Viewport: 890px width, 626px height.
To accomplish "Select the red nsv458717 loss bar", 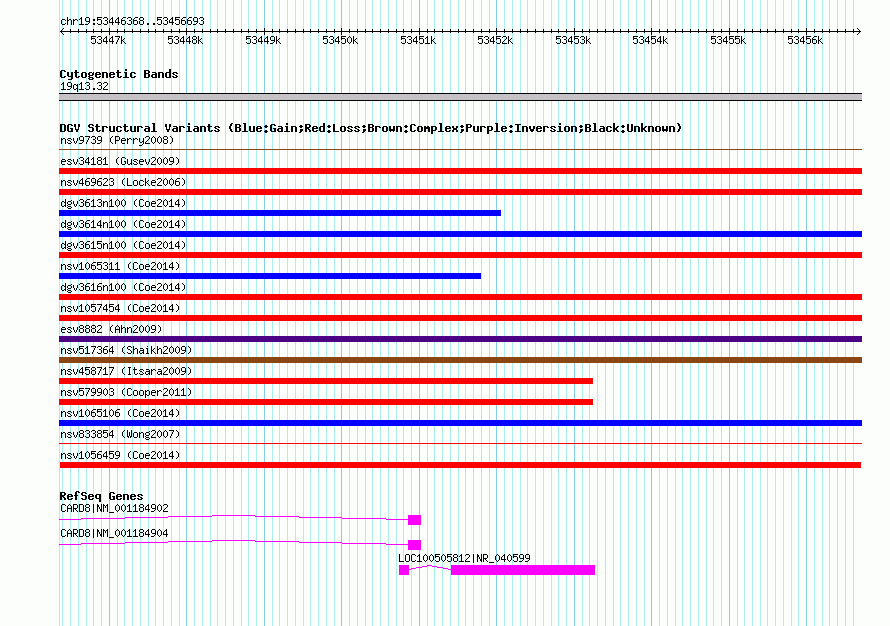I will (x=326, y=381).
